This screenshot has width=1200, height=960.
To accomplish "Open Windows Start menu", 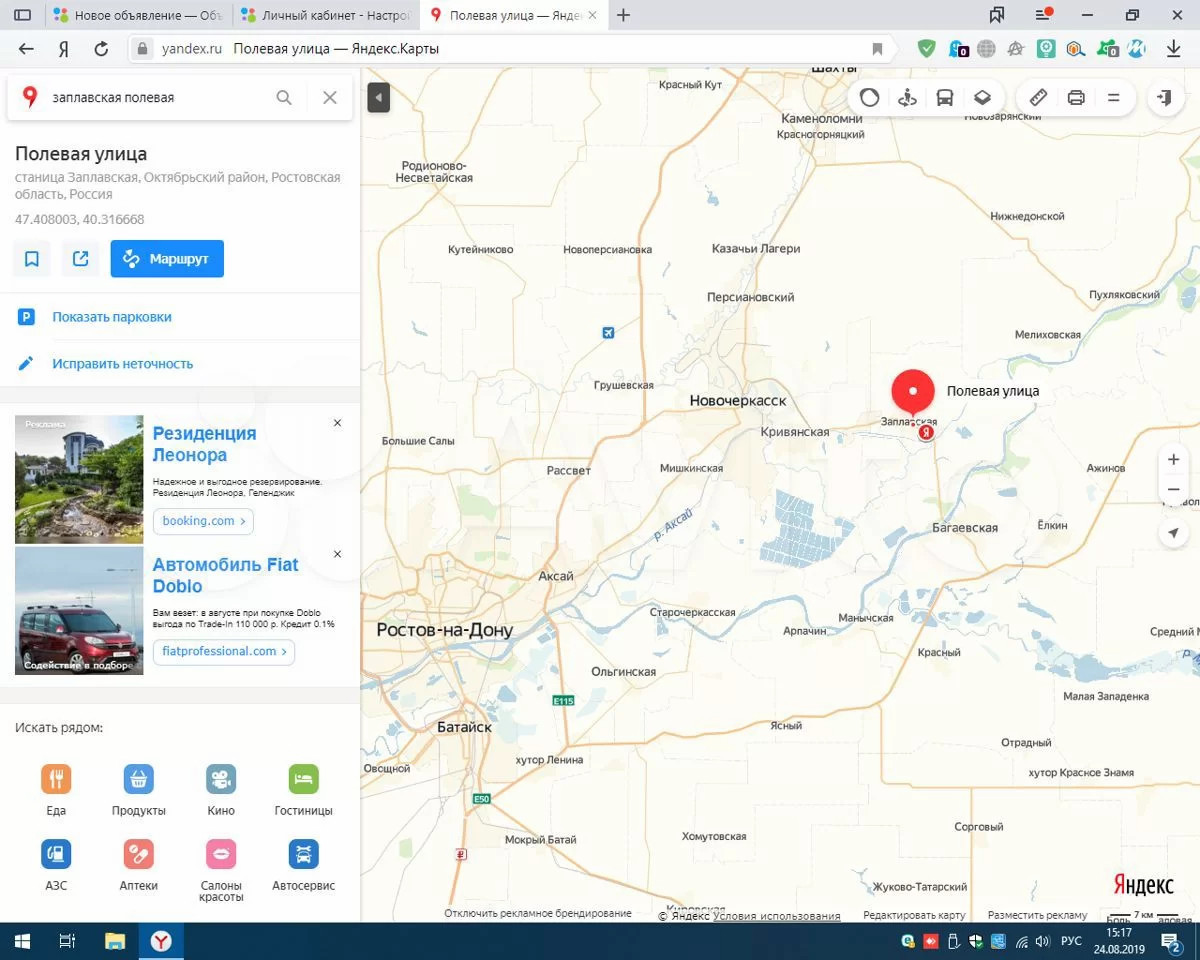I will point(22,941).
